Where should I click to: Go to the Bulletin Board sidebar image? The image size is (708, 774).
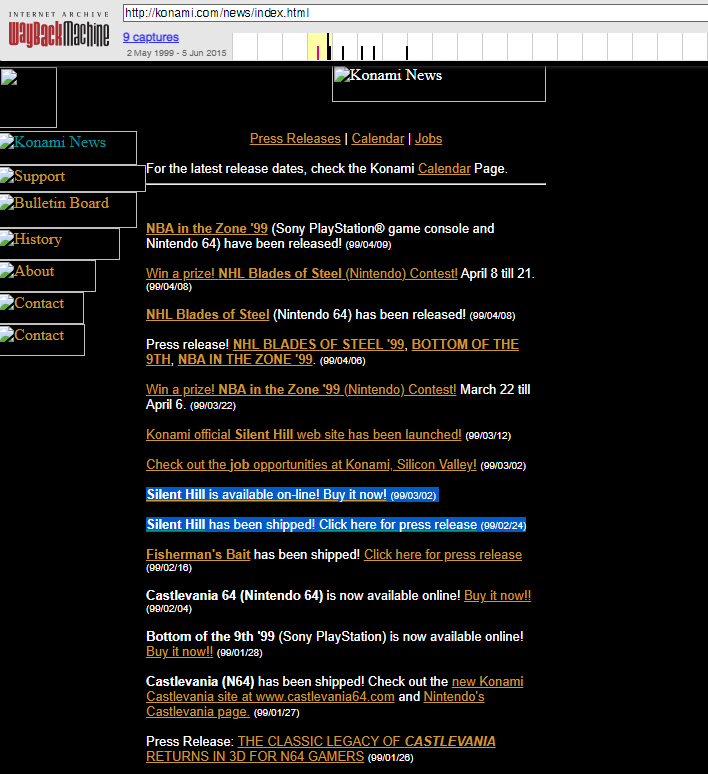coord(68,209)
